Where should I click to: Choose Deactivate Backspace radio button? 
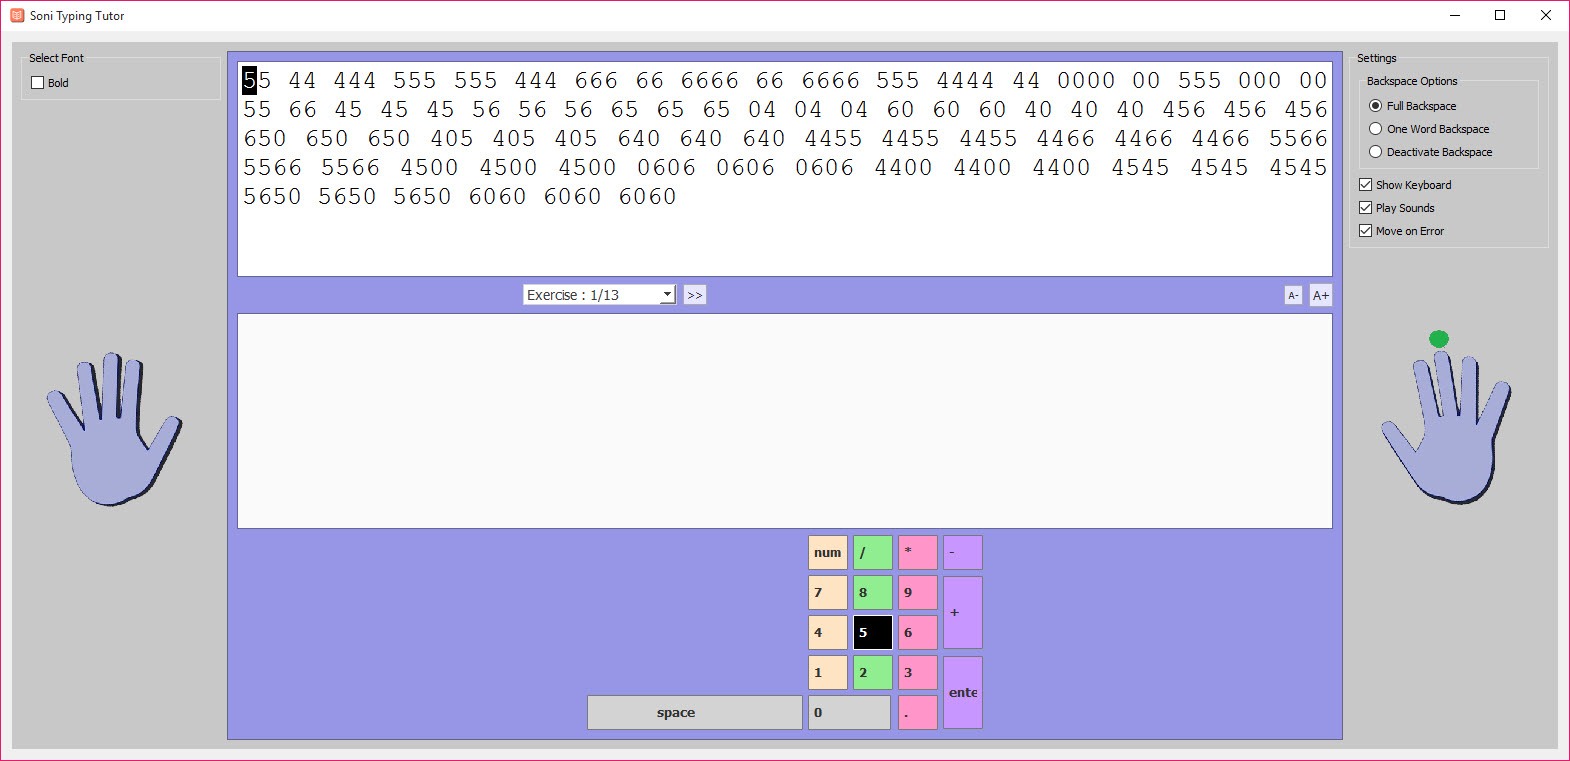pyautogui.click(x=1375, y=152)
